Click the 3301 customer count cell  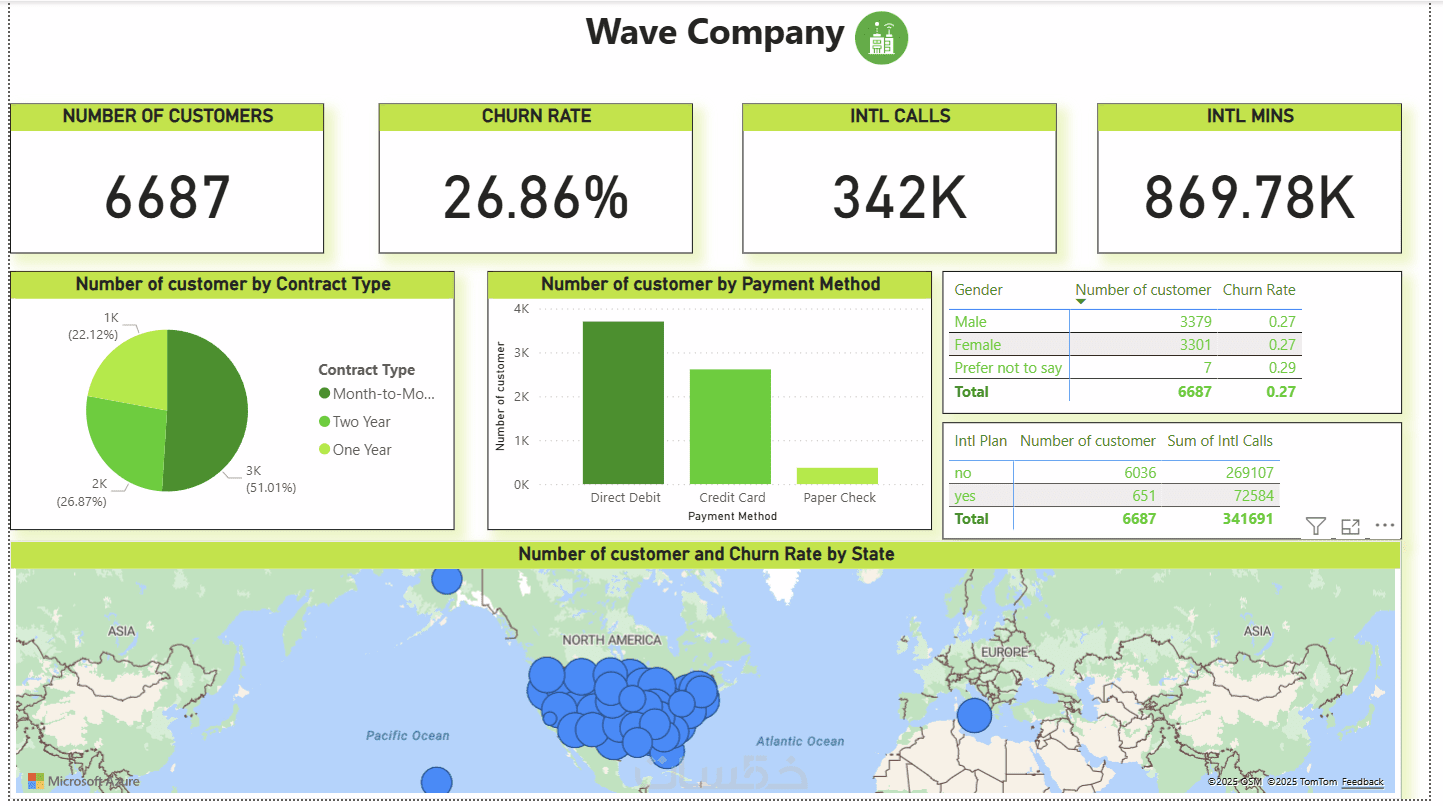click(1194, 345)
